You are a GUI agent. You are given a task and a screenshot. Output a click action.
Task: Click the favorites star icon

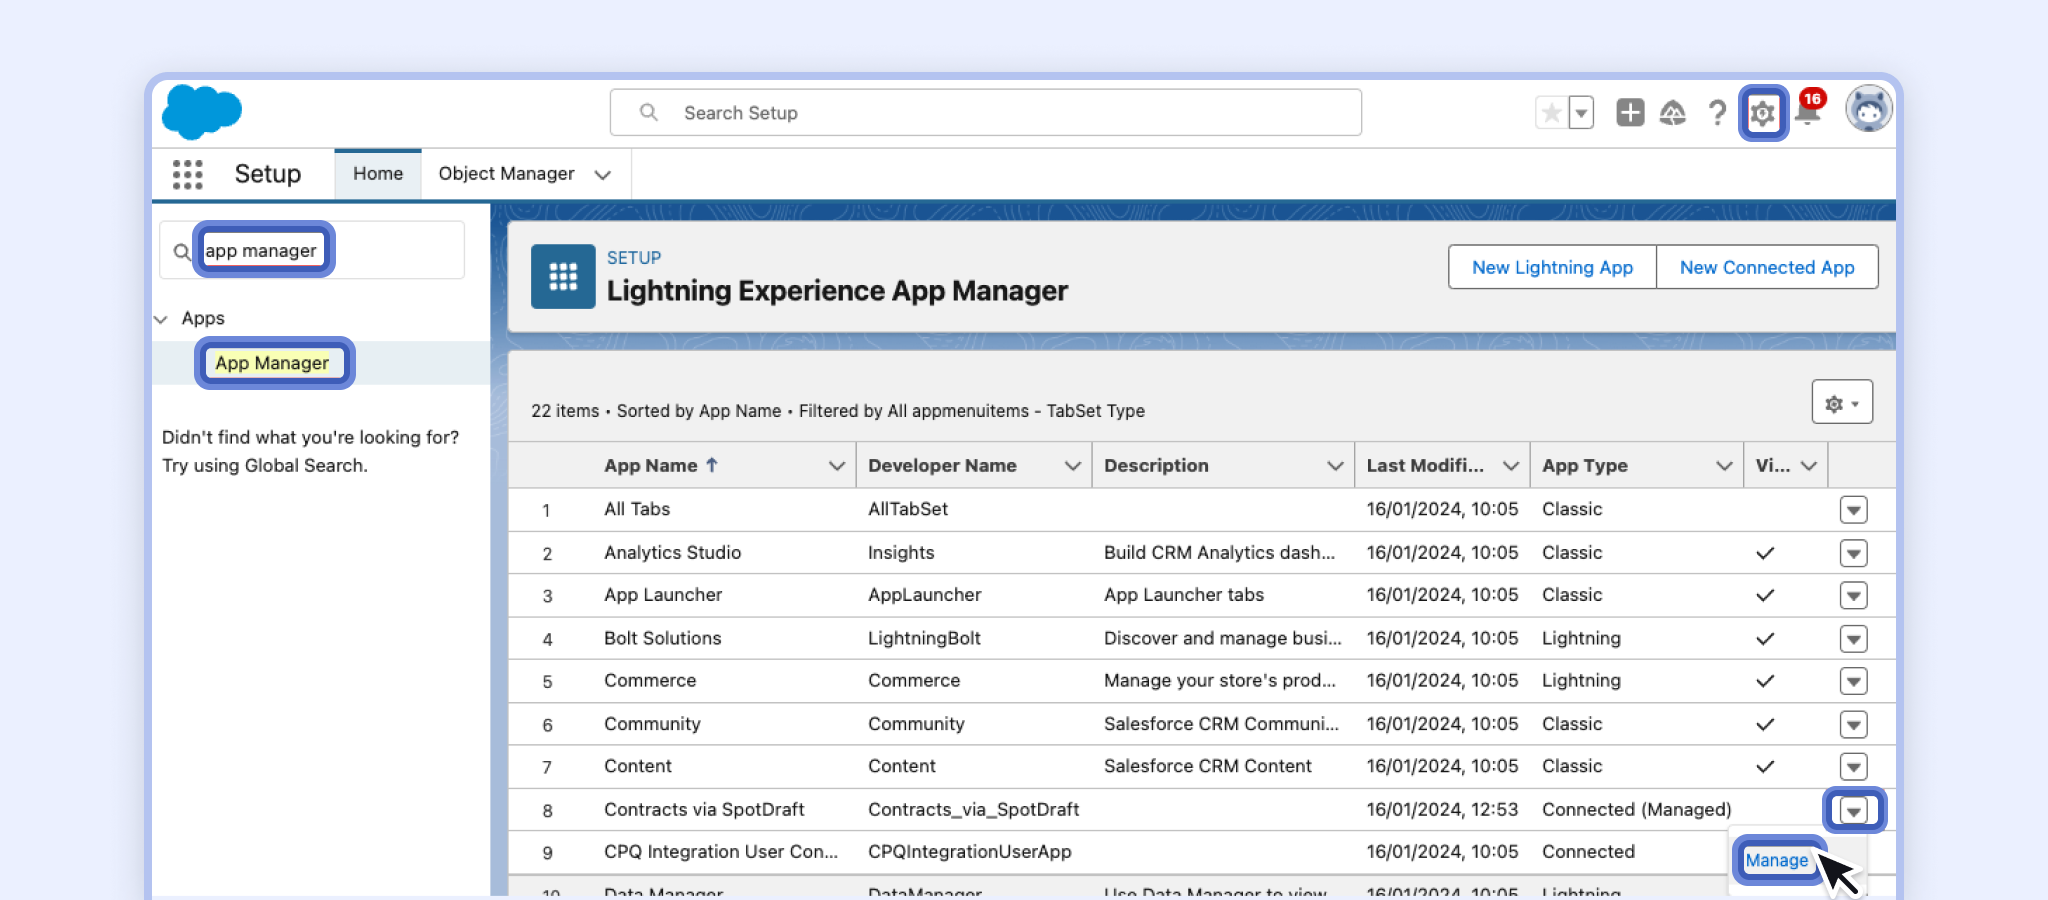[1551, 113]
